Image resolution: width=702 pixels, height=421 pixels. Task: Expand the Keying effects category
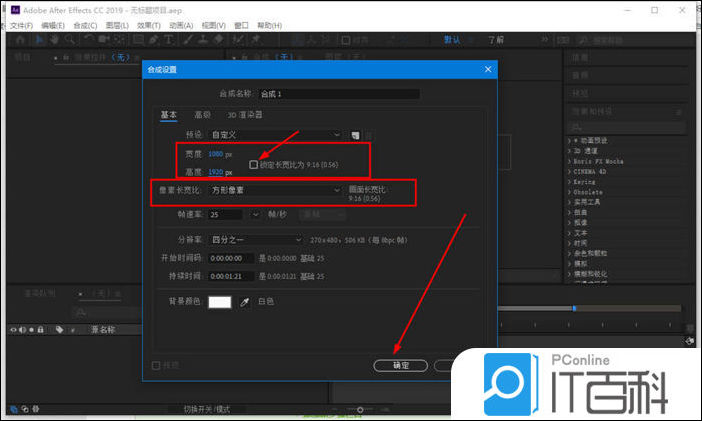[569, 182]
